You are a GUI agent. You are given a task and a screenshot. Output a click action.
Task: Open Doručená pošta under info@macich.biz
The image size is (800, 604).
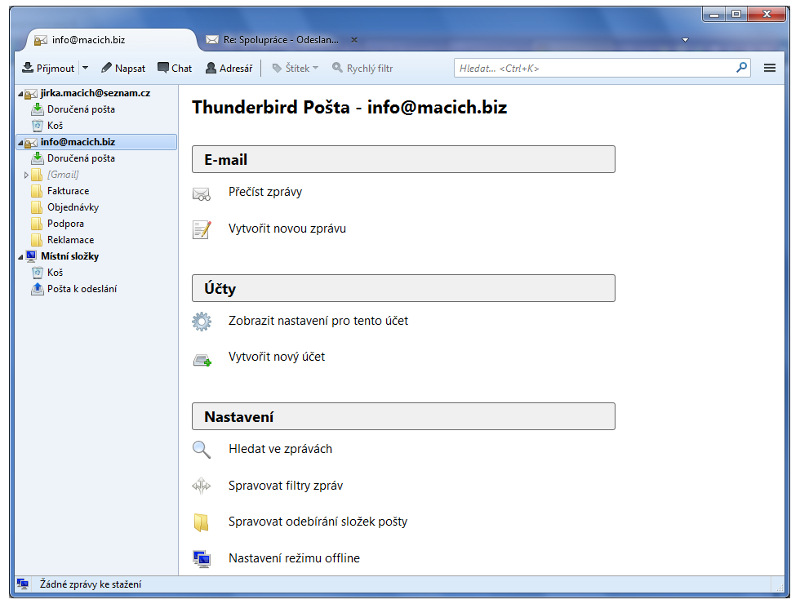point(81,158)
